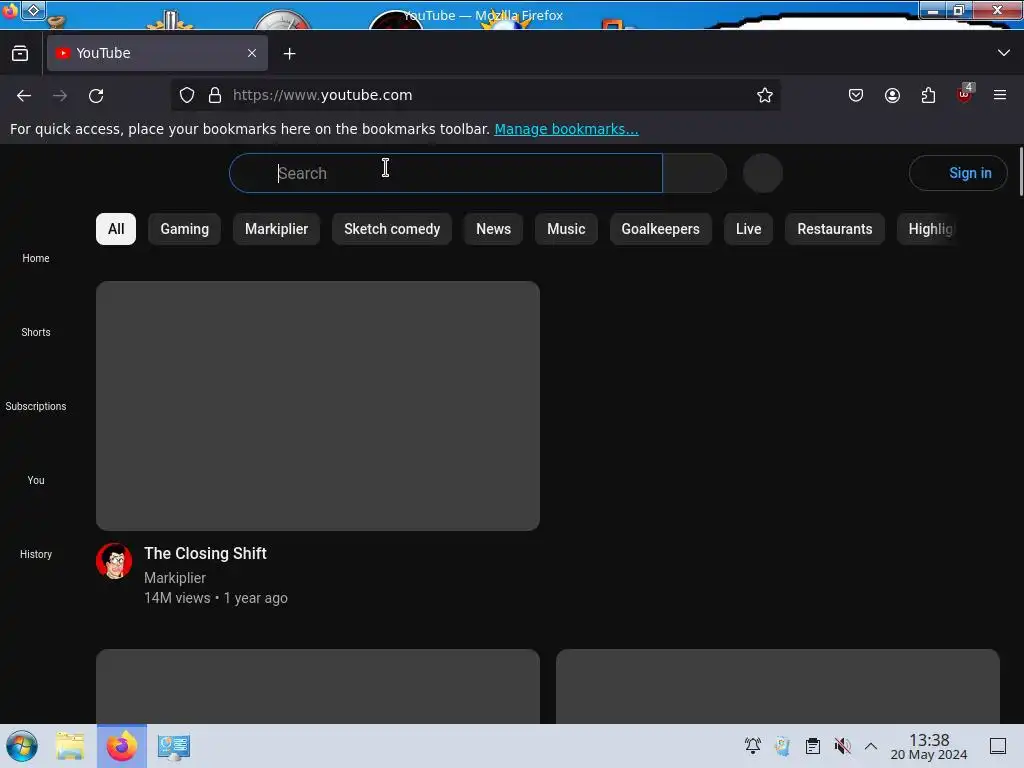Open uBlock Origin extension icon
Screen dimensions: 1024x768
[965, 94]
